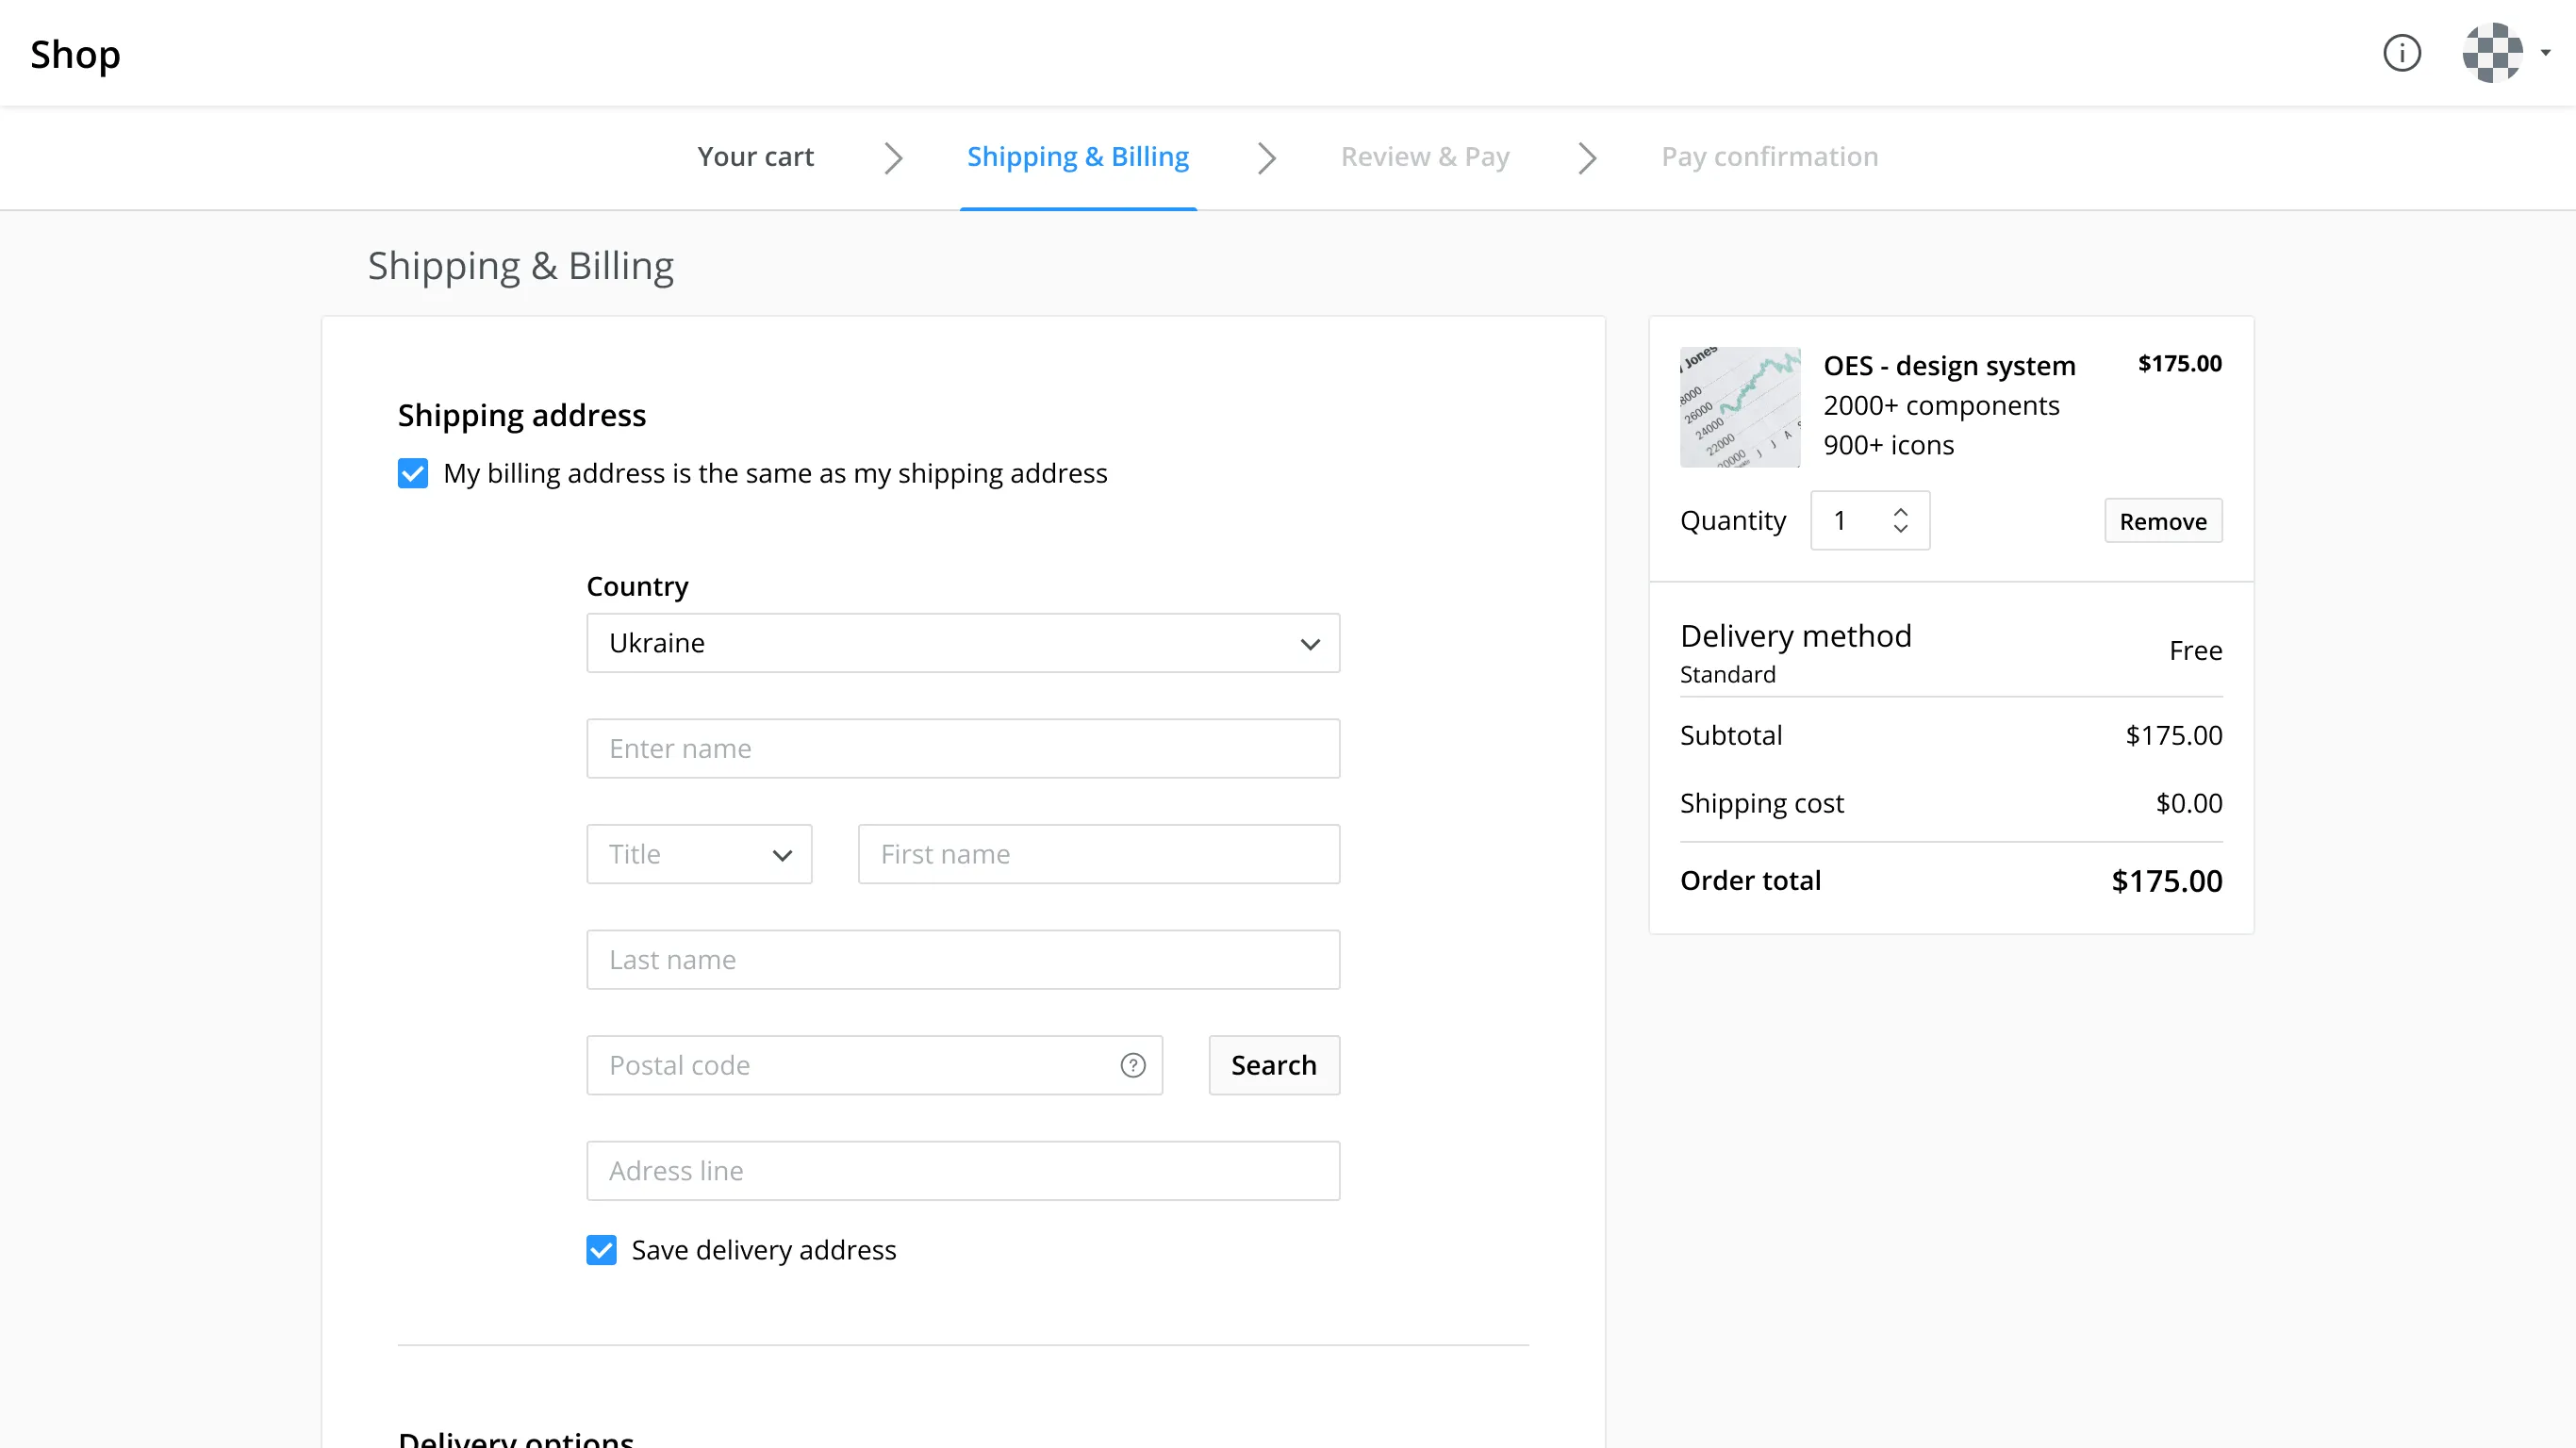Click chevron arrow after Your cart
2576x1448 pixels.
[893, 158]
